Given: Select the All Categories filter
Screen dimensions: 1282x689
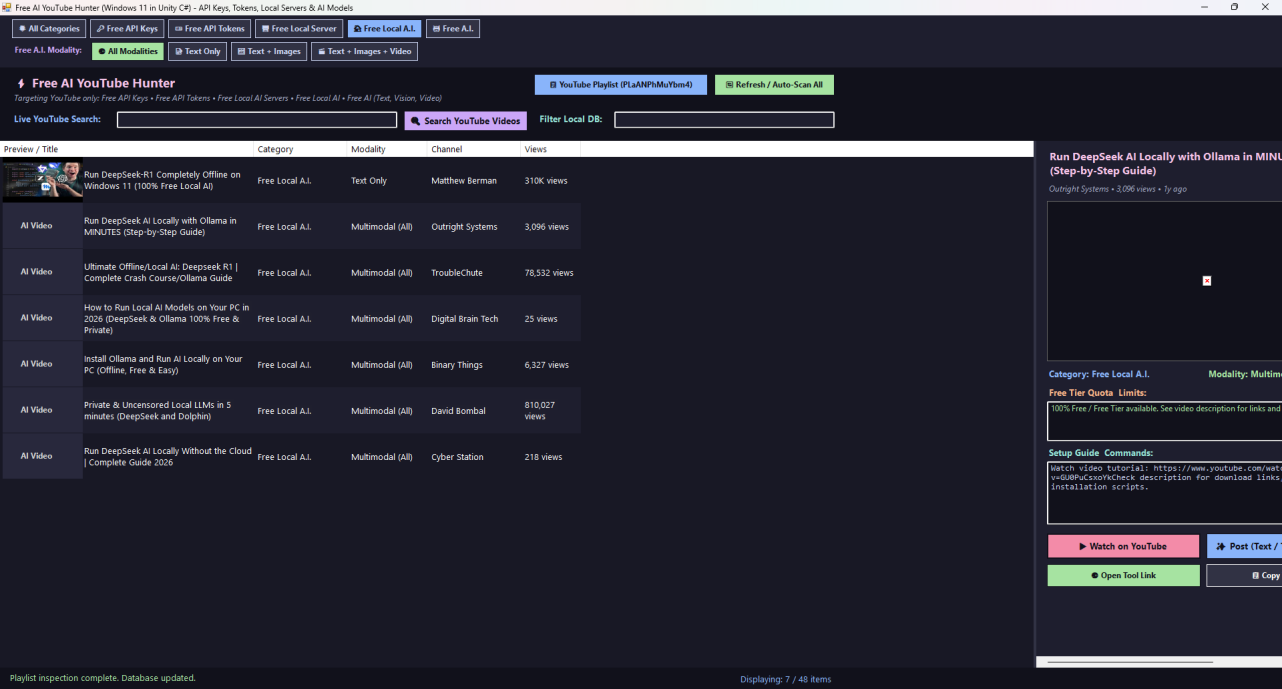Looking at the screenshot, I should (49, 29).
